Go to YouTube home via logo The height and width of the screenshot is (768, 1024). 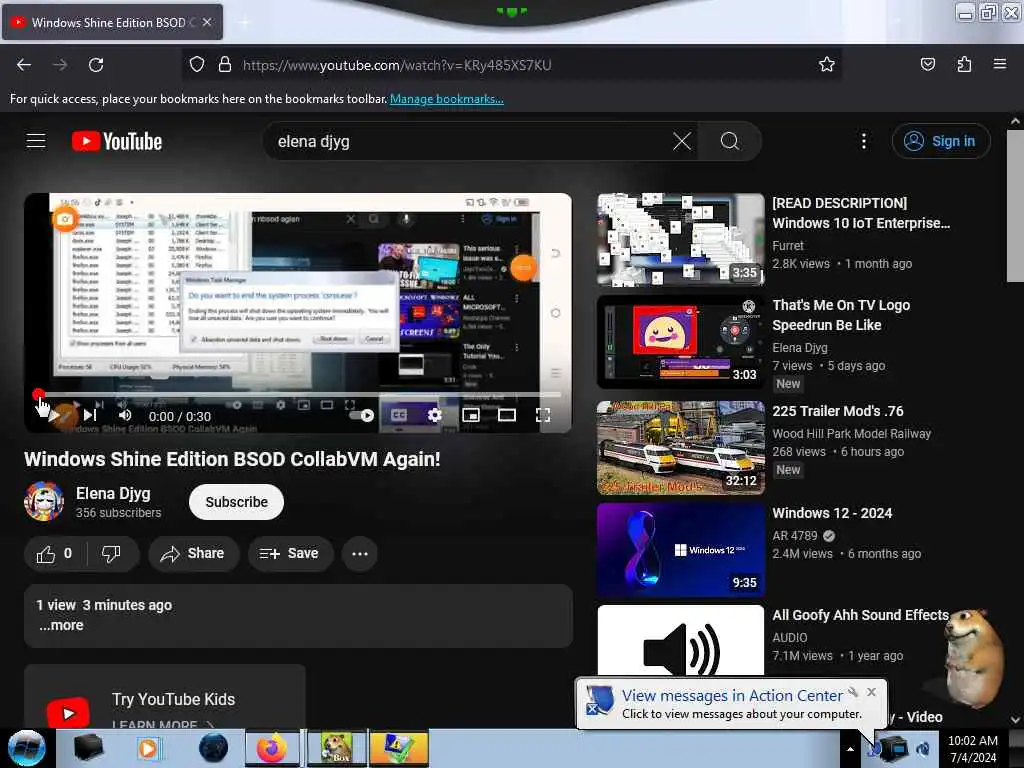click(x=117, y=141)
